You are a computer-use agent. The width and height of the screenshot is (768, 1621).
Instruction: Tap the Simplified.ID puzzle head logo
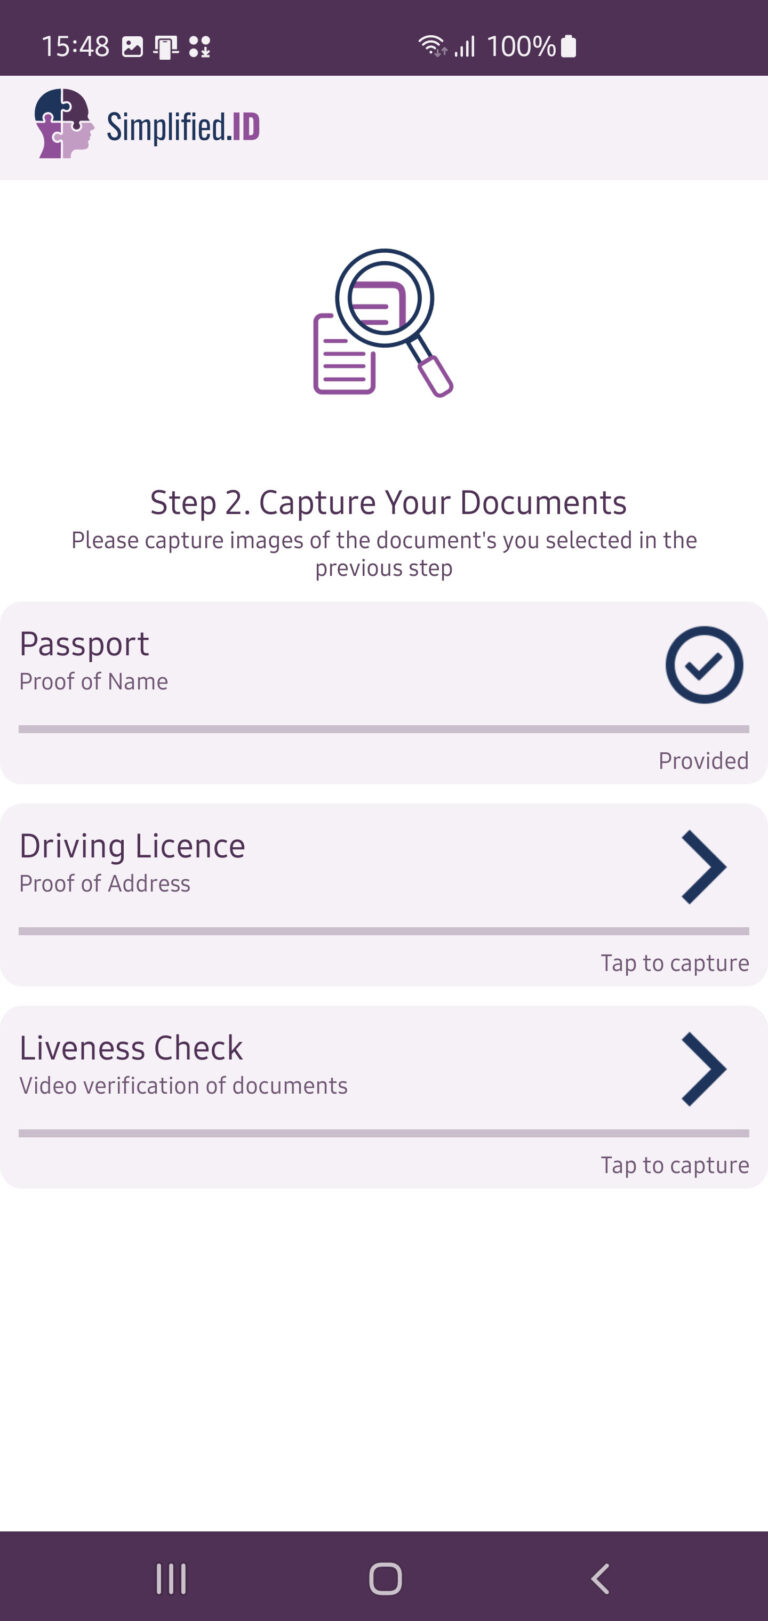click(63, 124)
